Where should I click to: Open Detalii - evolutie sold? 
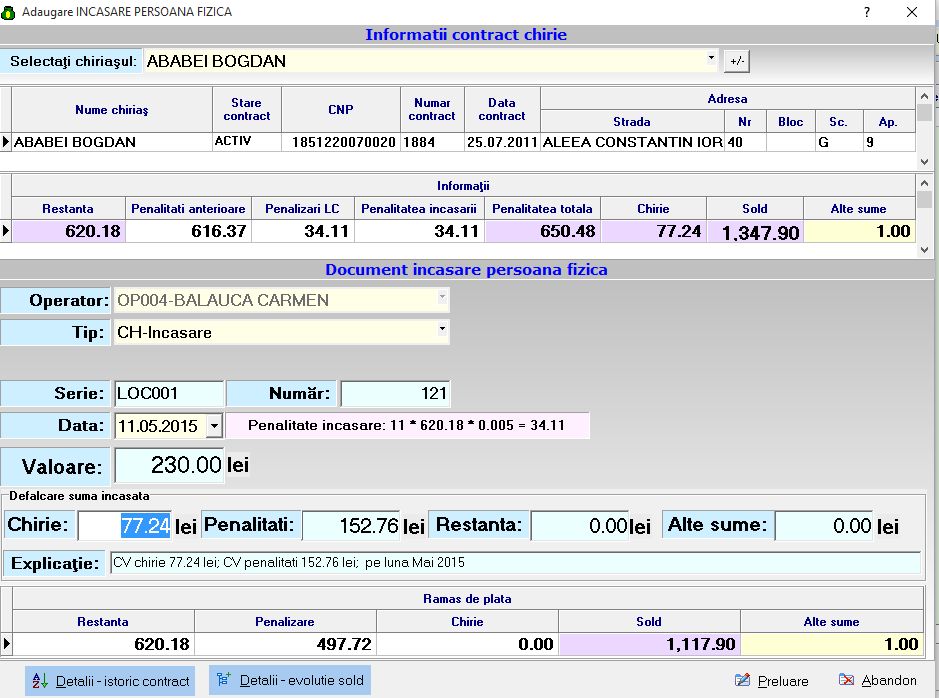(290, 681)
